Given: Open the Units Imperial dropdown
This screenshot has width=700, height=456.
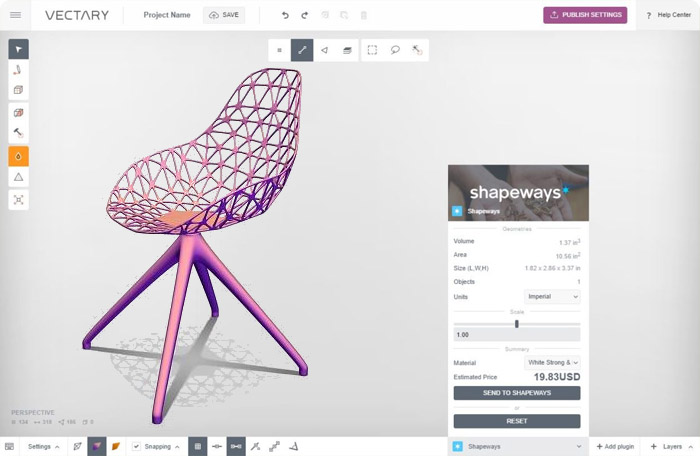Looking at the screenshot, I should [552, 297].
